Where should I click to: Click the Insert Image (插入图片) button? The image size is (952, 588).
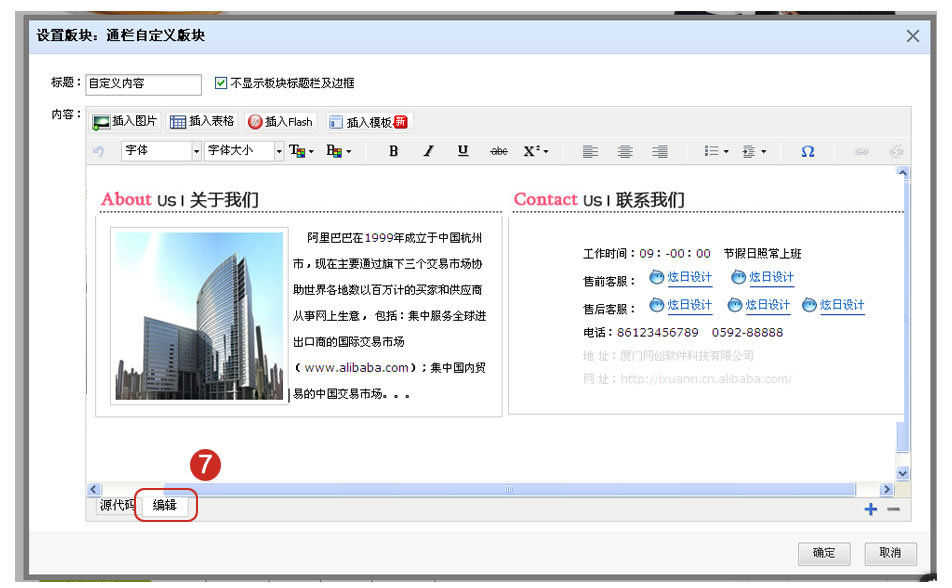(x=124, y=121)
